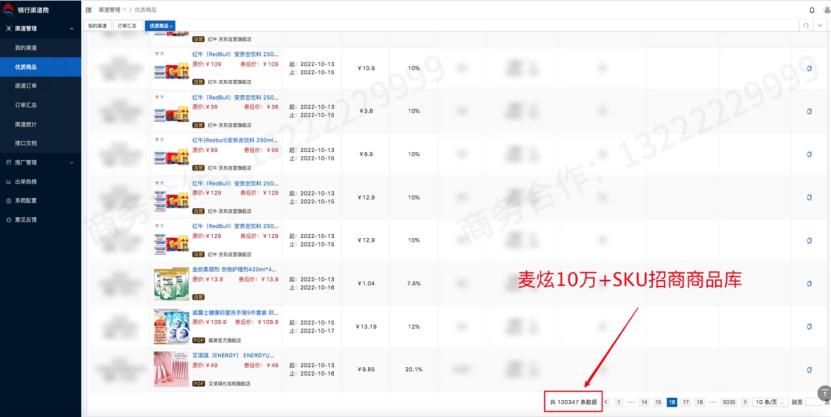Collapse the 渠道管理 sidebar group chevron

click(72, 29)
